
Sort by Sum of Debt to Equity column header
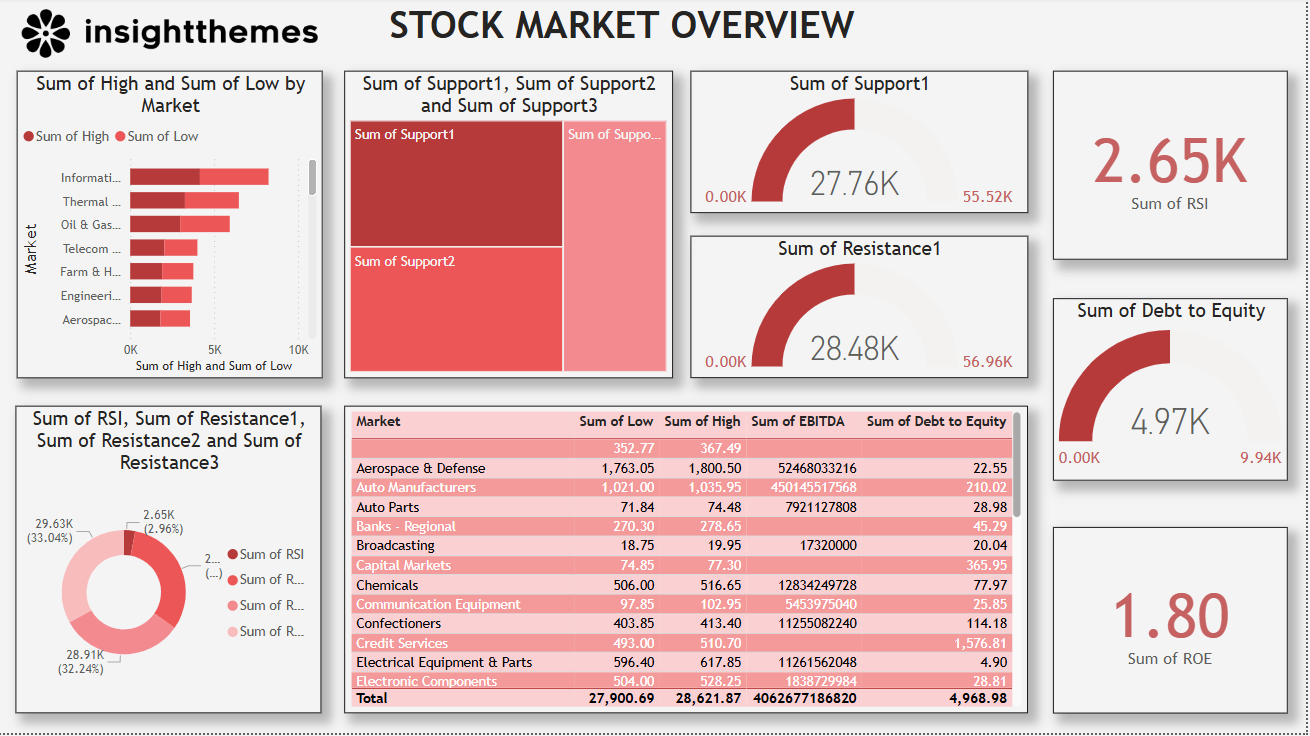coord(936,422)
